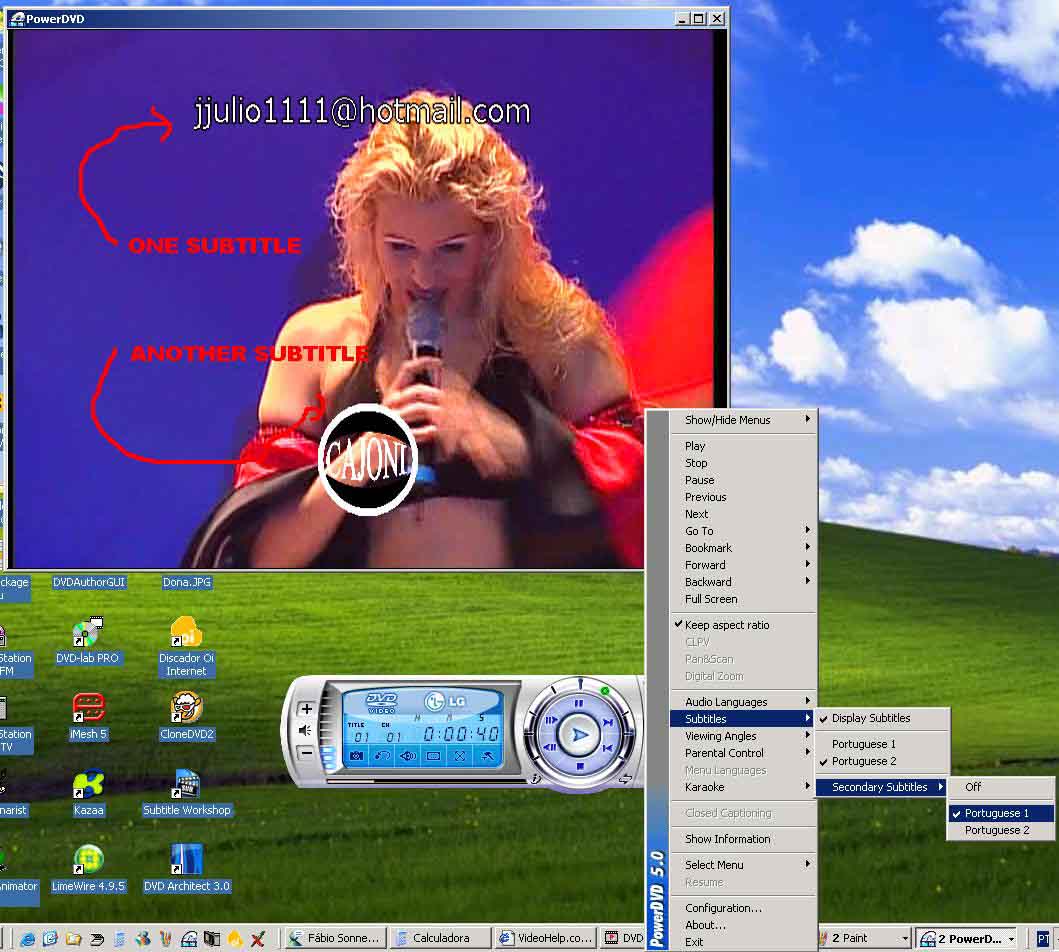The height and width of the screenshot is (952, 1059).
Task: Step backward one frame on the jog wheel
Action: click(550, 747)
